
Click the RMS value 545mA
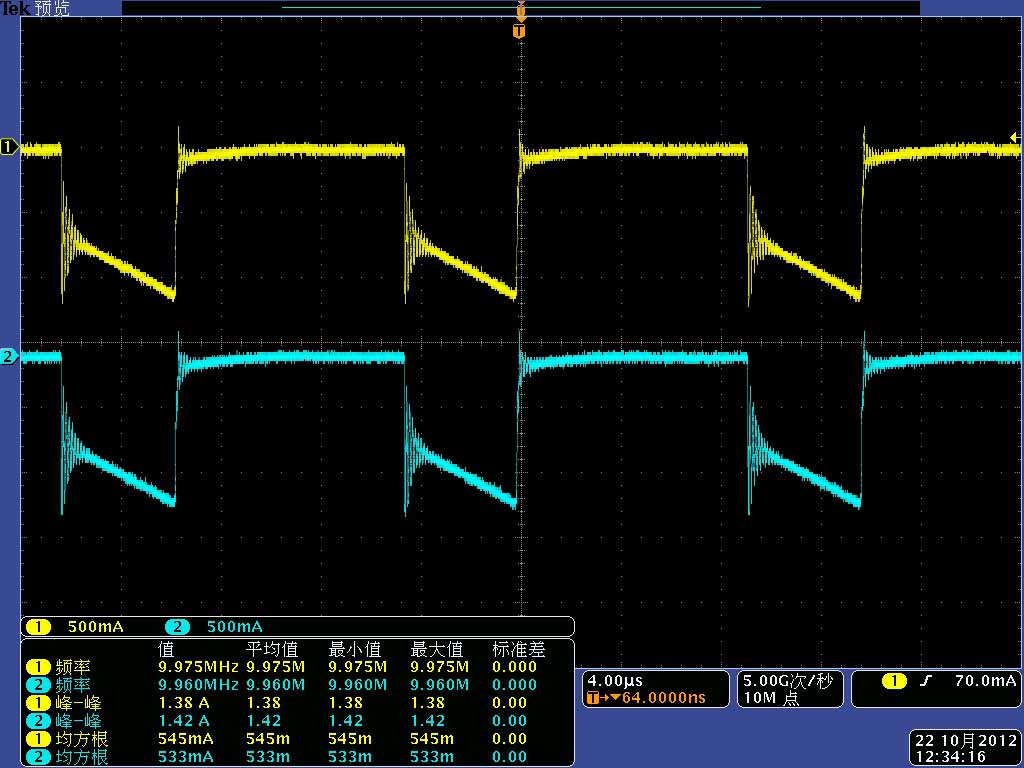tap(185, 739)
